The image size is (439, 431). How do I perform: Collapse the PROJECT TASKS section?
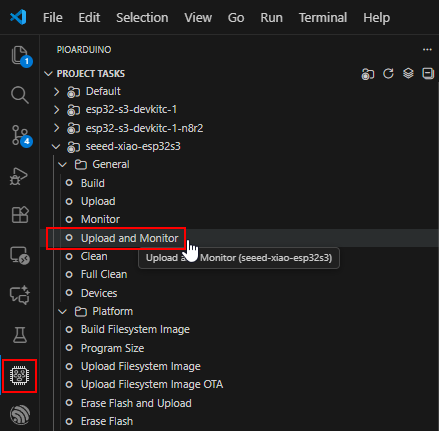point(49,74)
